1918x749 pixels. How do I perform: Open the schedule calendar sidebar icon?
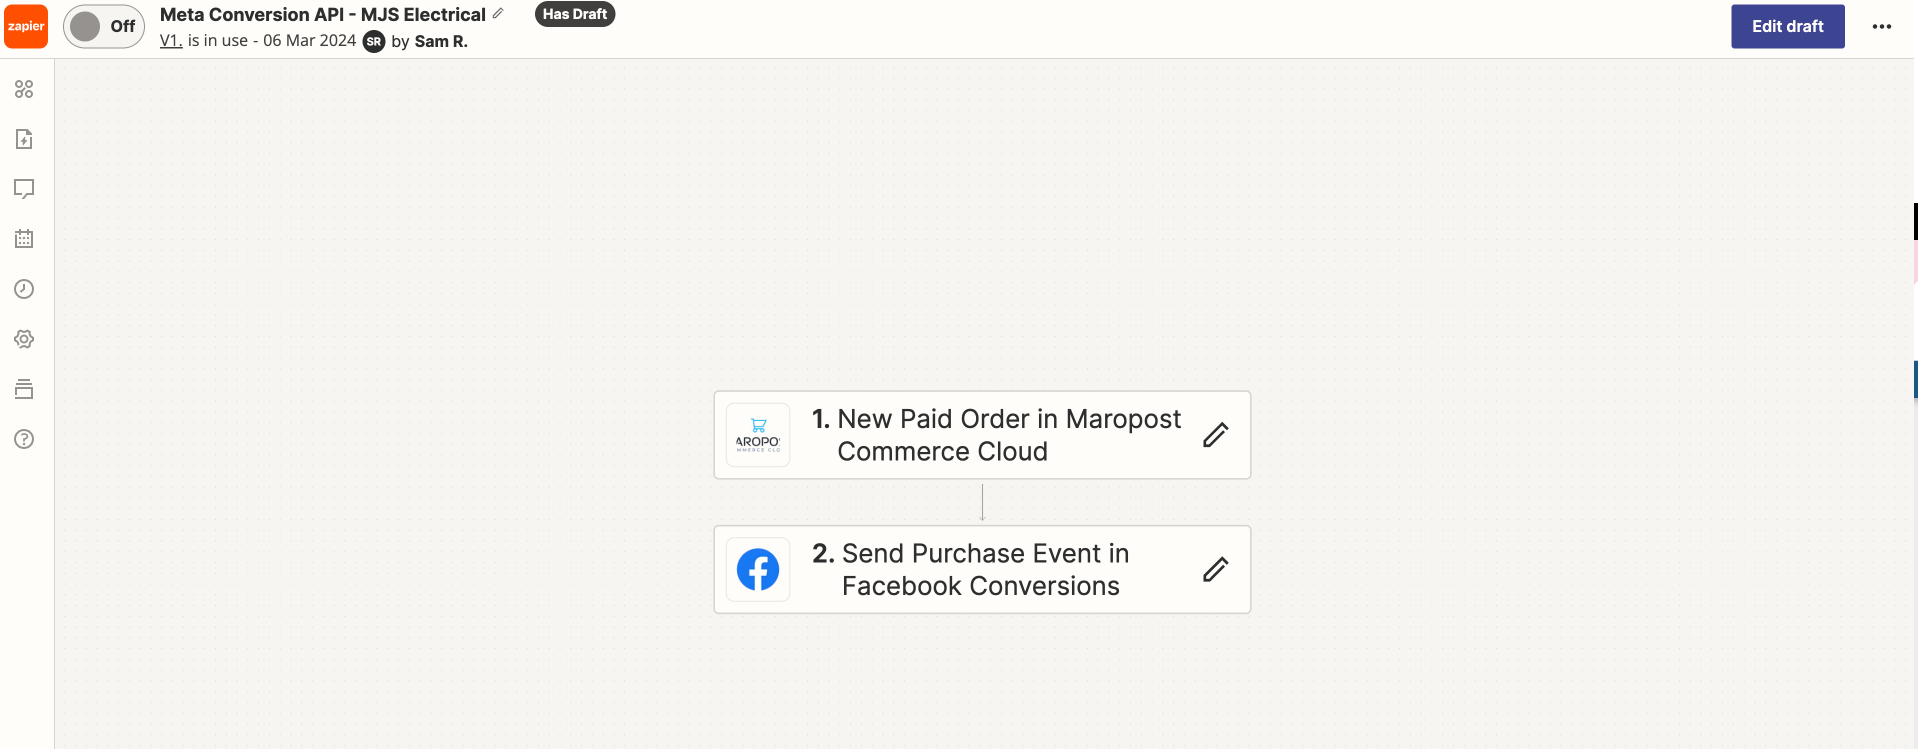point(24,239)
